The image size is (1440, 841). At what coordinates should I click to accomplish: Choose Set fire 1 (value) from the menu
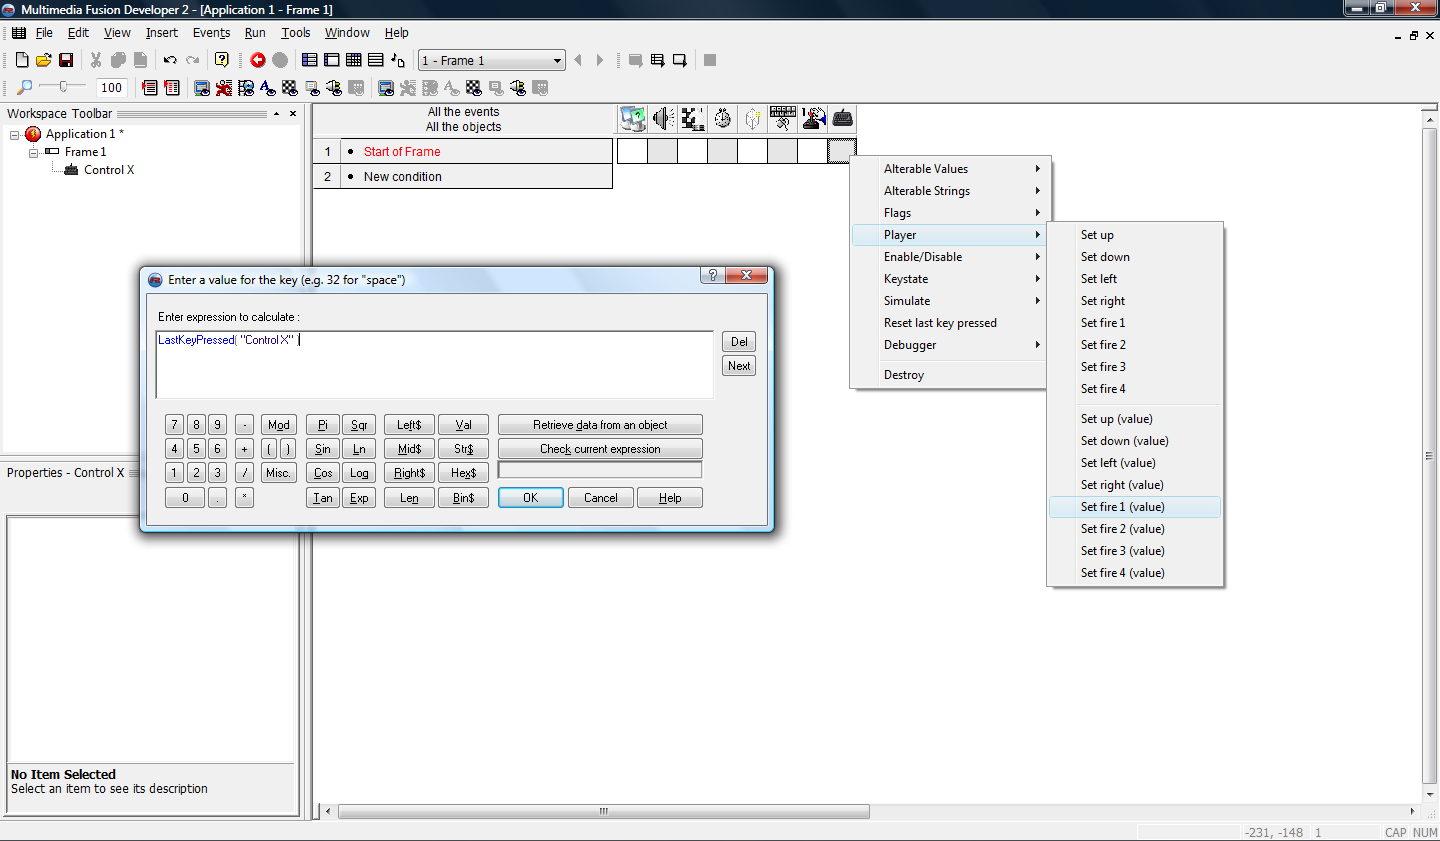(1122, 507)
